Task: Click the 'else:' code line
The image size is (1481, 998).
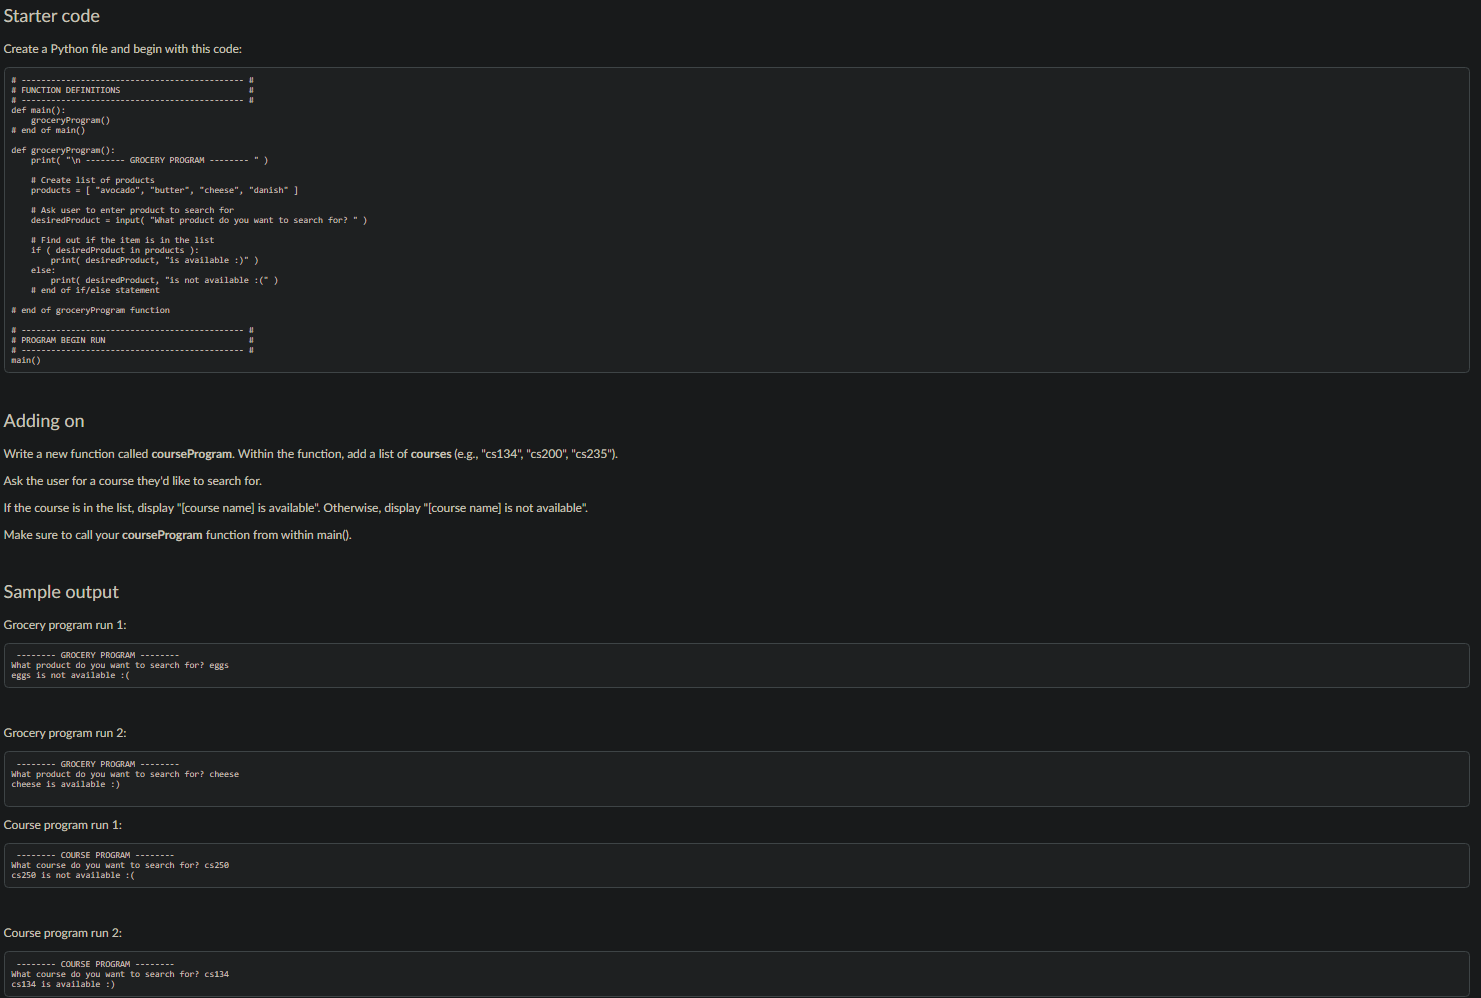Action: (x=43, y=270)
